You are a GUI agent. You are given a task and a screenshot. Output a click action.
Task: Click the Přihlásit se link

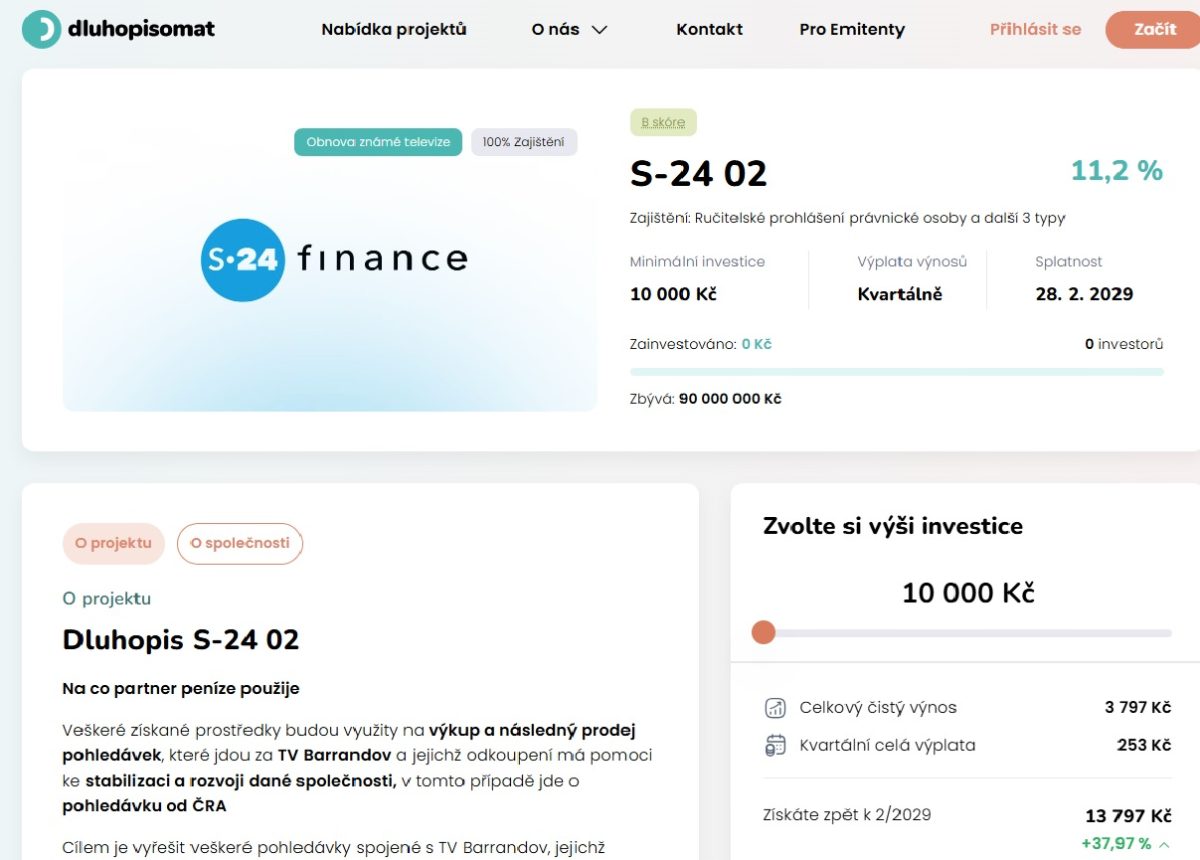click(x=1035, y=29)
